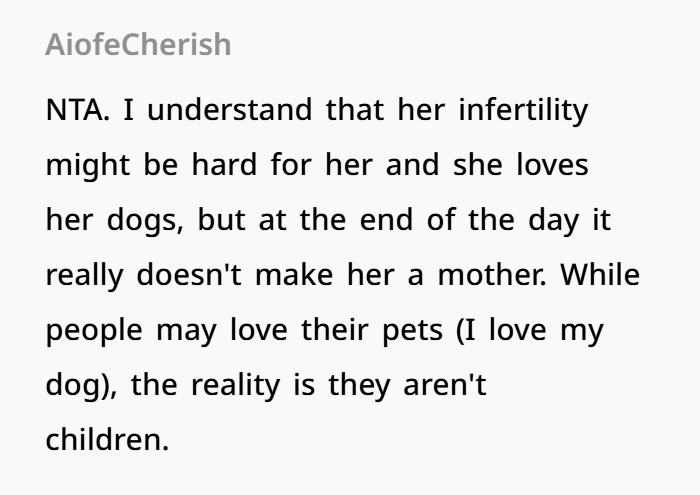The image size is (700, 495).
Task: Click the word people starting the fifth line
Action: tap(94, 330)
